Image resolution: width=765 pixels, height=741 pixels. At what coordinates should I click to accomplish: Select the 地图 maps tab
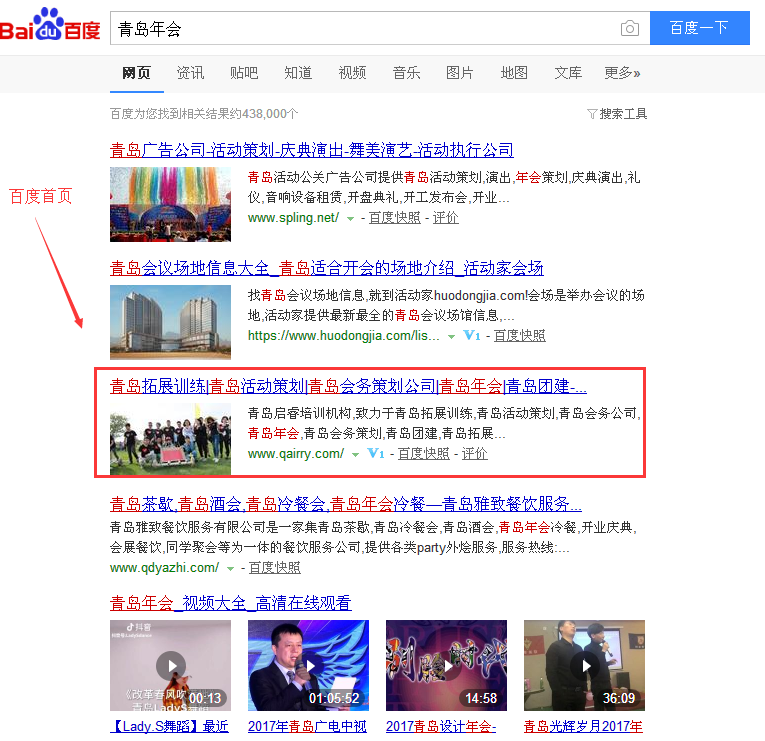(514, 73)
